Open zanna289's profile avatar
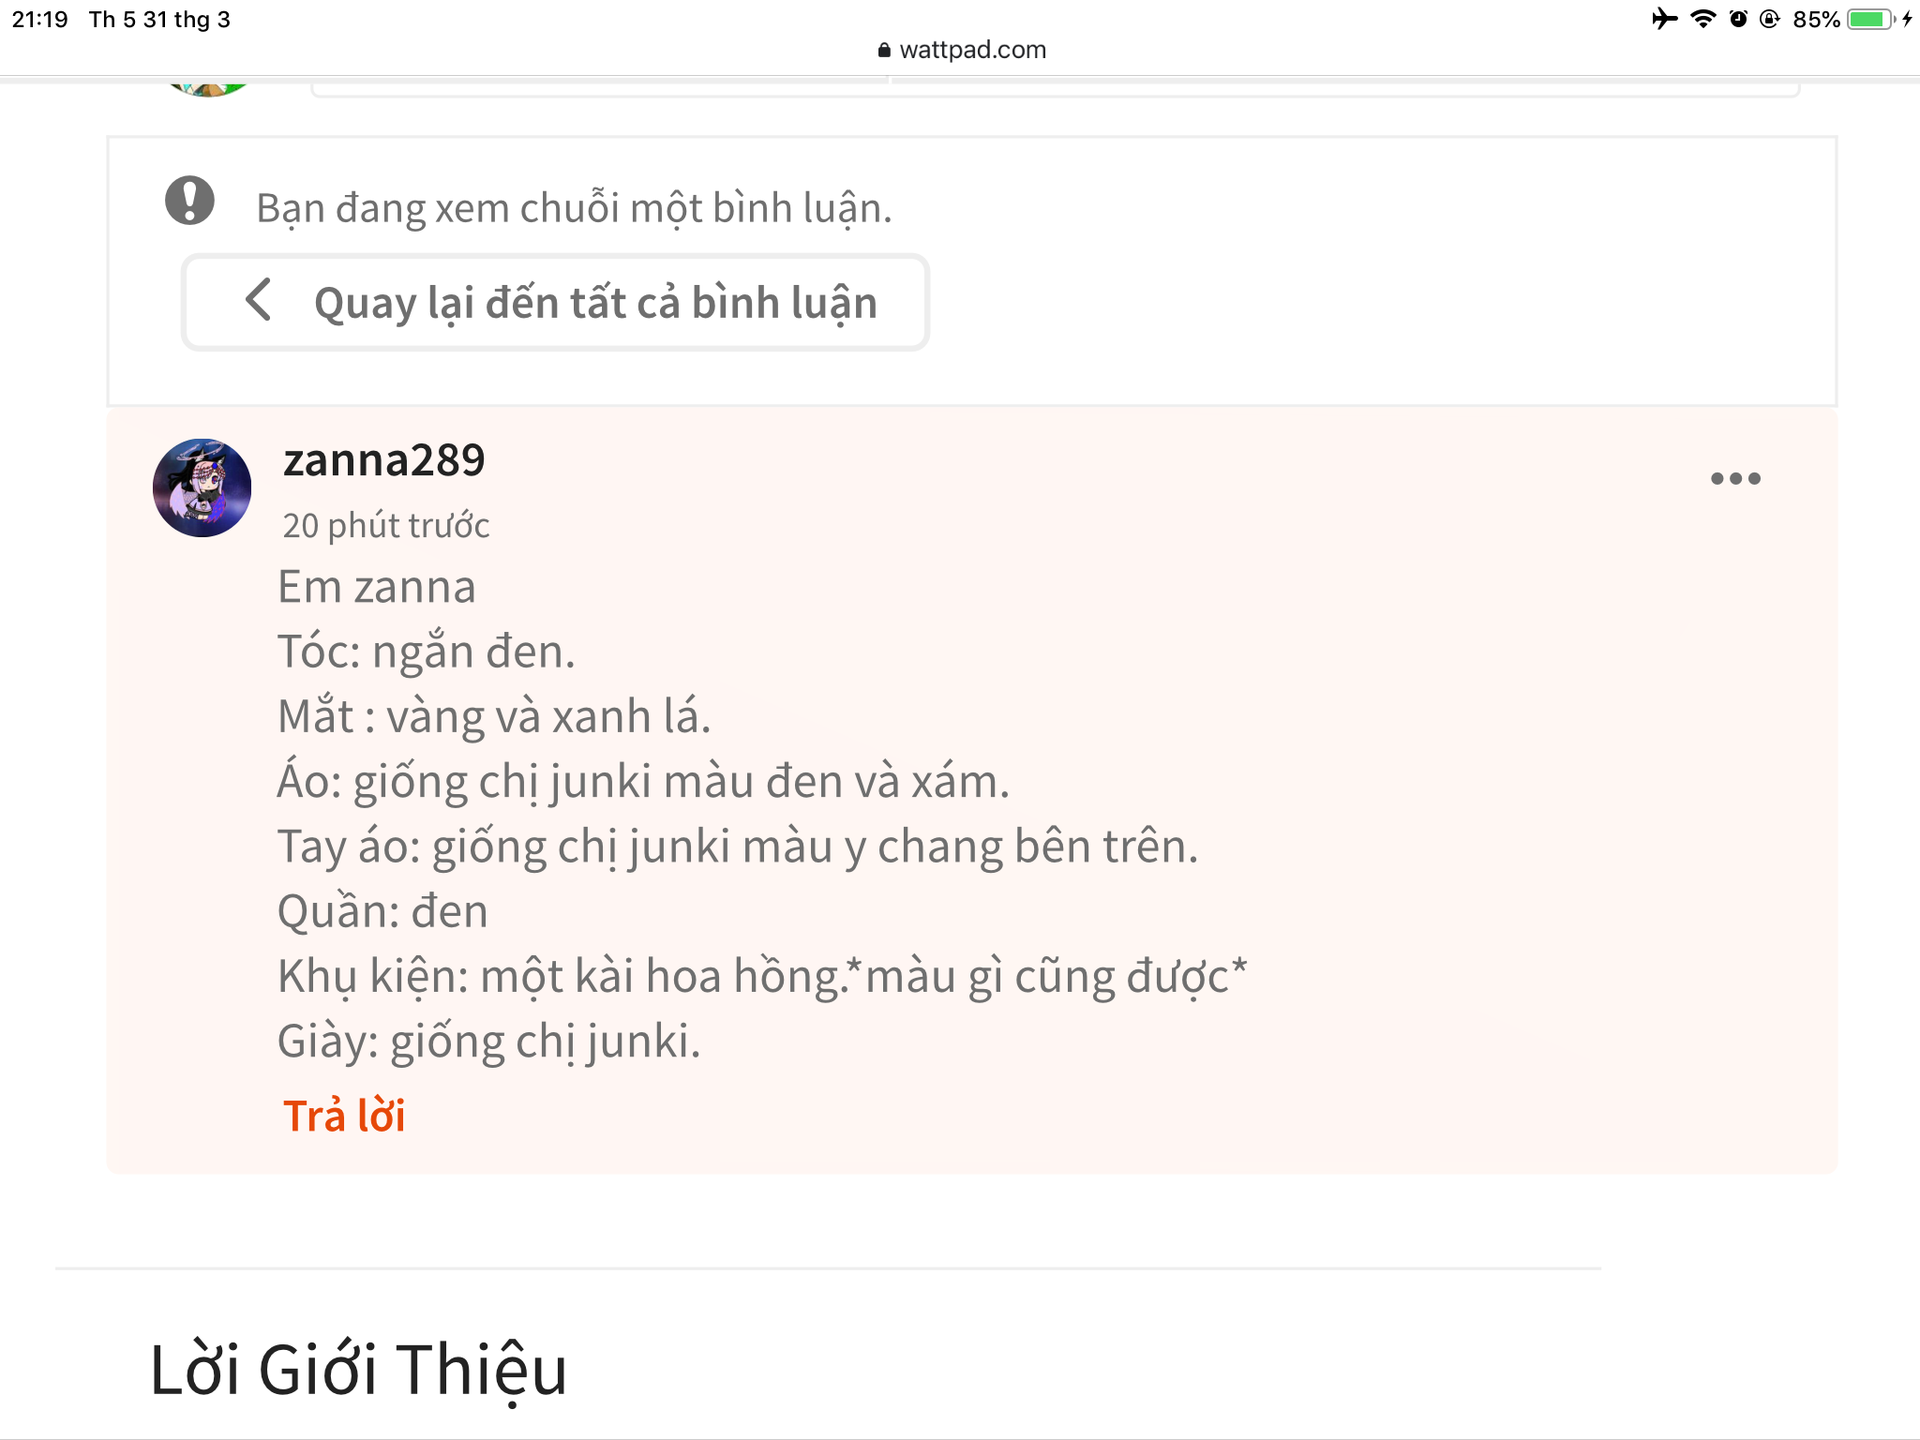This screenshot has height=1440, width=1920. pyautogui.click(x=202, y=488)
